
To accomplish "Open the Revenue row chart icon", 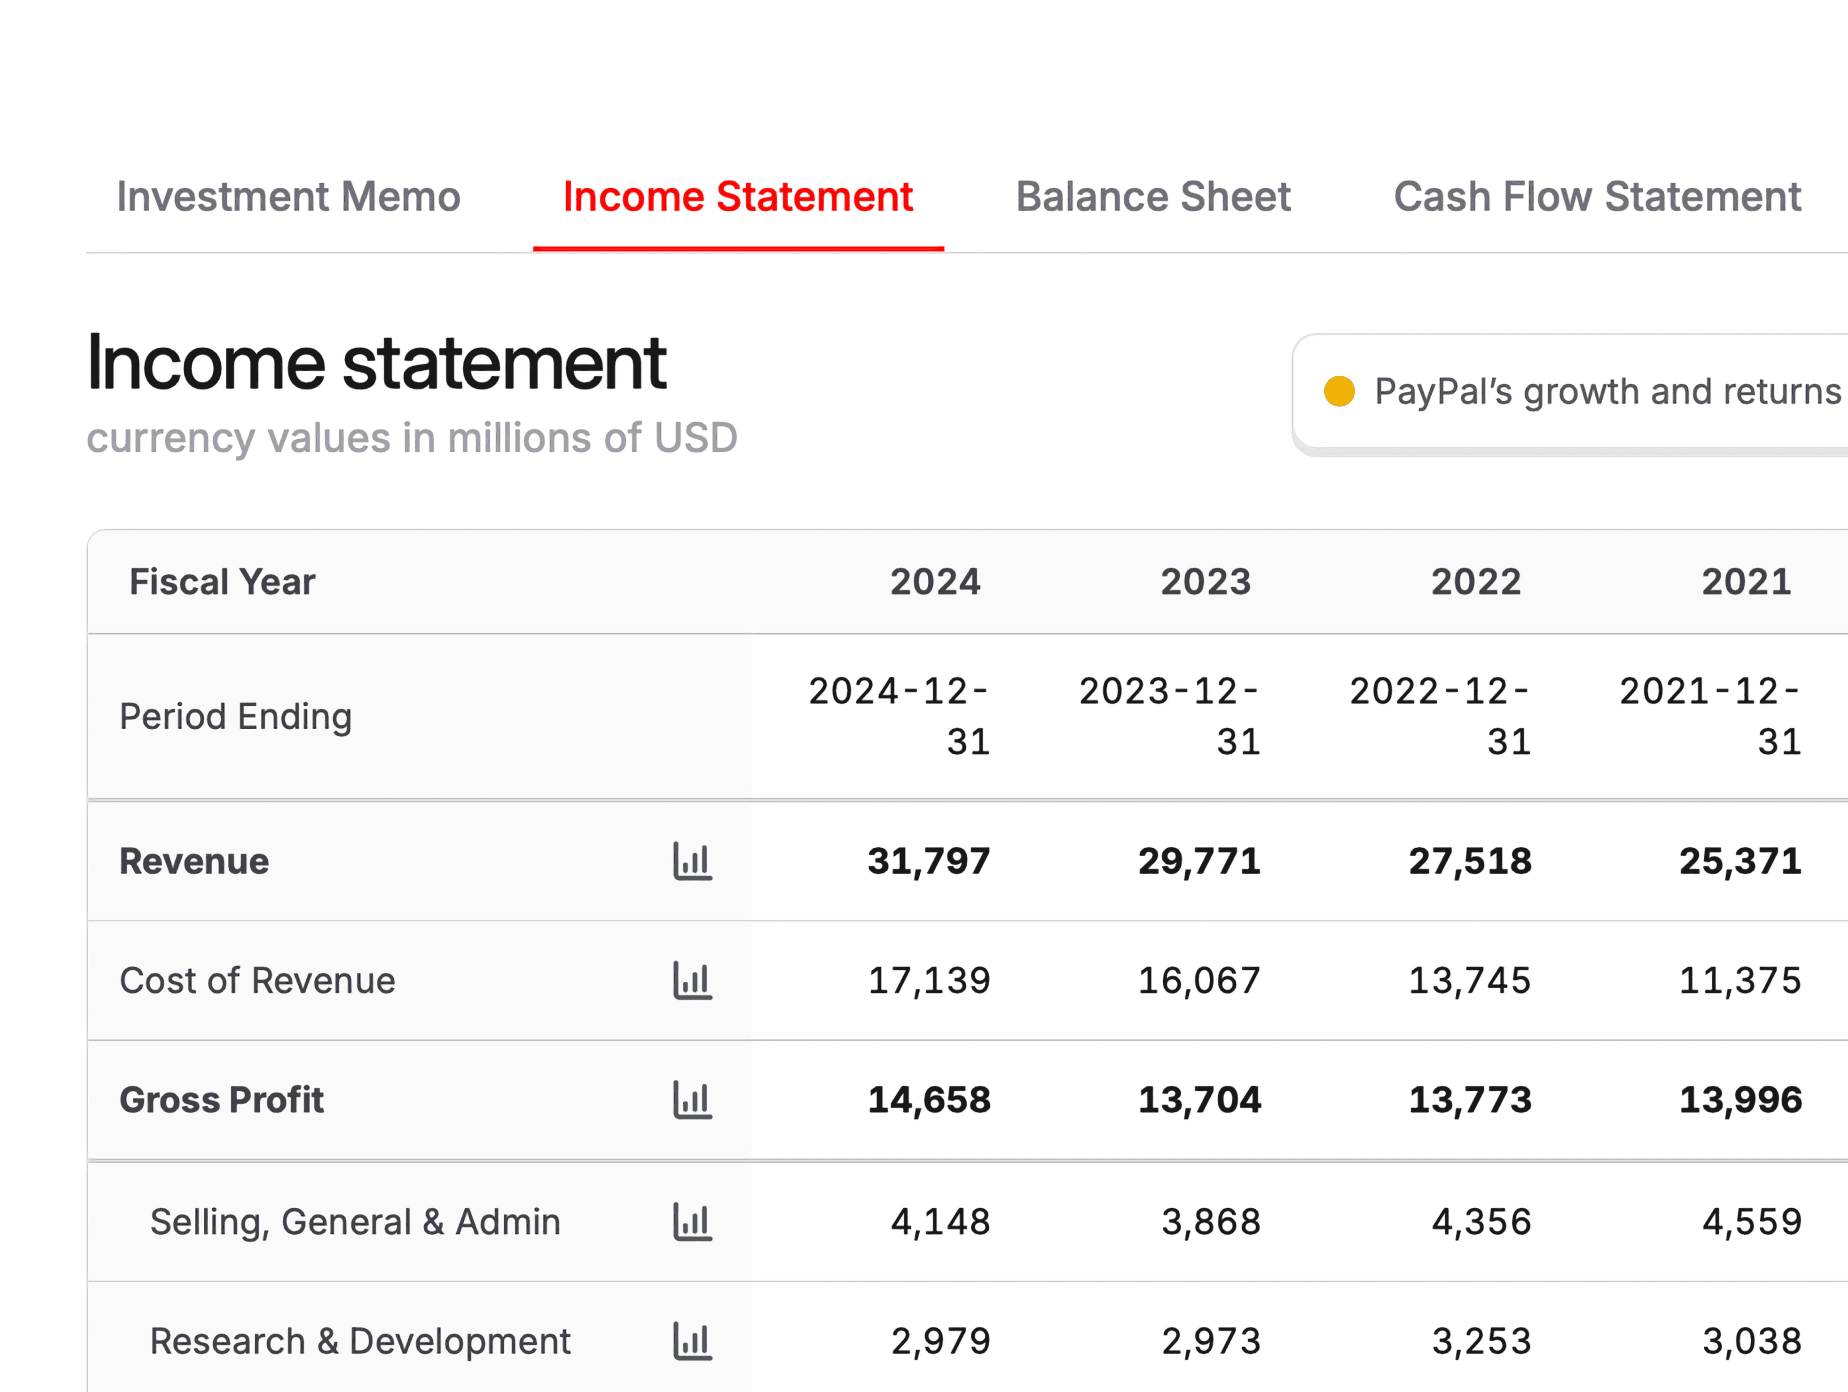I will click(692, 861).
